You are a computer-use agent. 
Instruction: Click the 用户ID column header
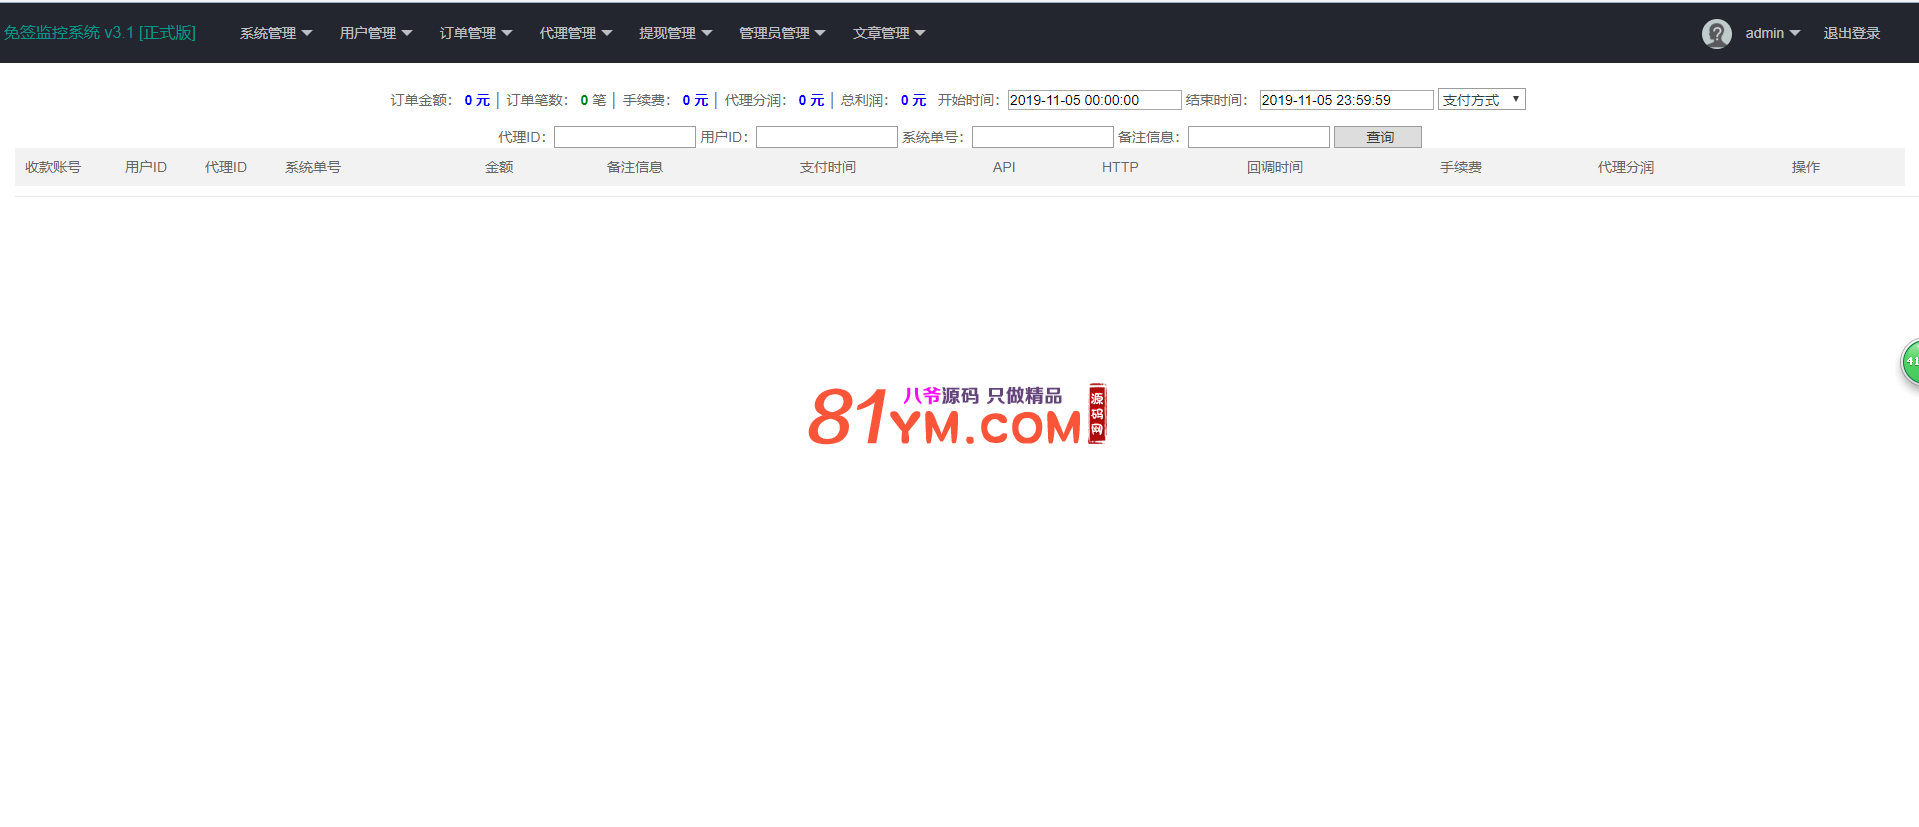coord(146,167)
